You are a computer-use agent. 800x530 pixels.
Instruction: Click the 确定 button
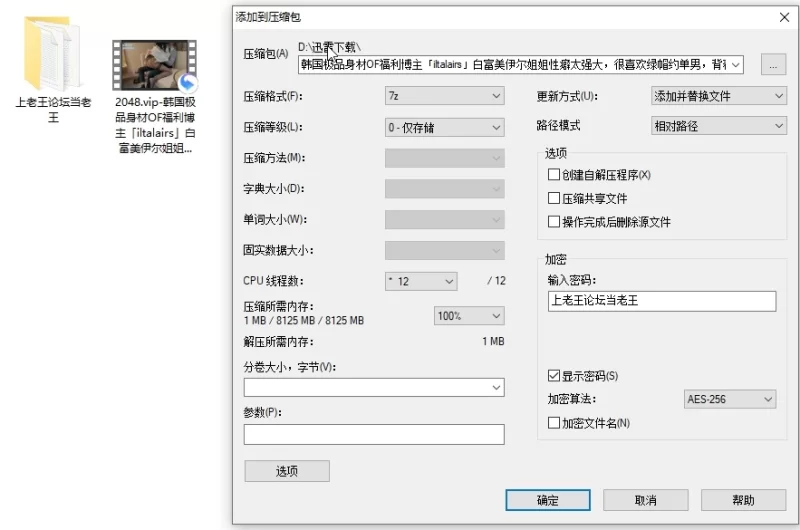547,500
